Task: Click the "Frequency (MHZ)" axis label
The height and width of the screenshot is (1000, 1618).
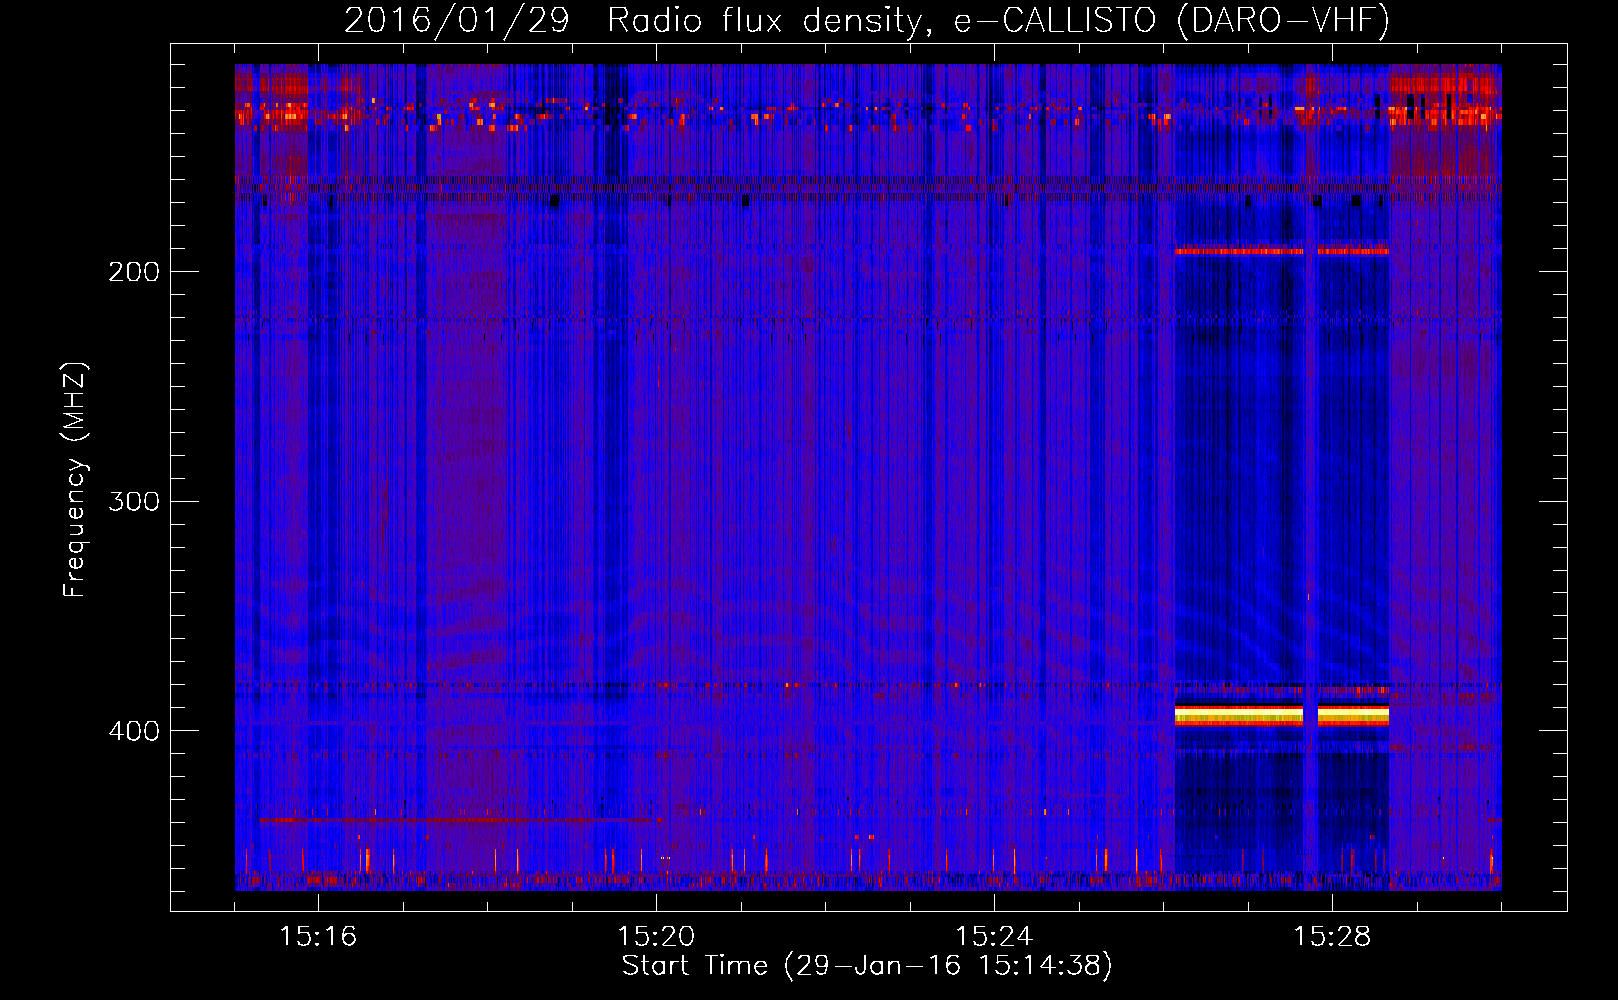Action: point(75,480)
